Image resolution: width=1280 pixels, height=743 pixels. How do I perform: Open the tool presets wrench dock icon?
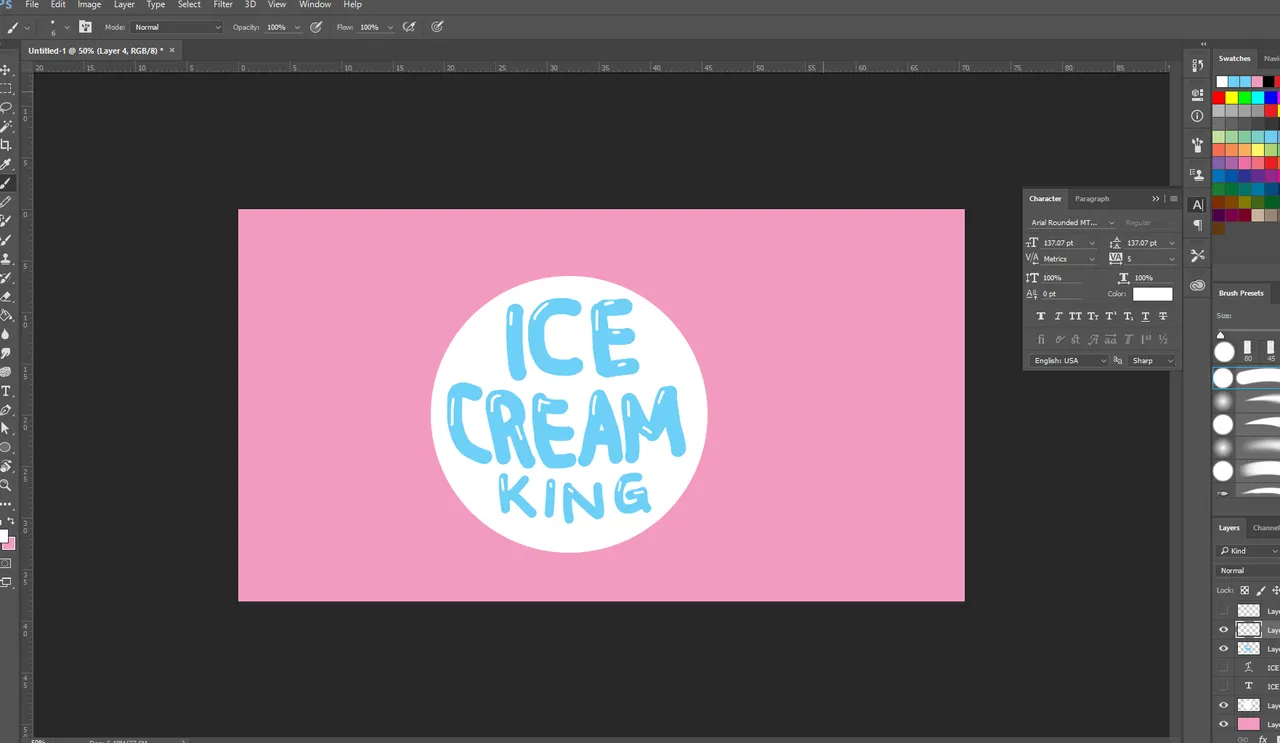[x=1197, y=256]
